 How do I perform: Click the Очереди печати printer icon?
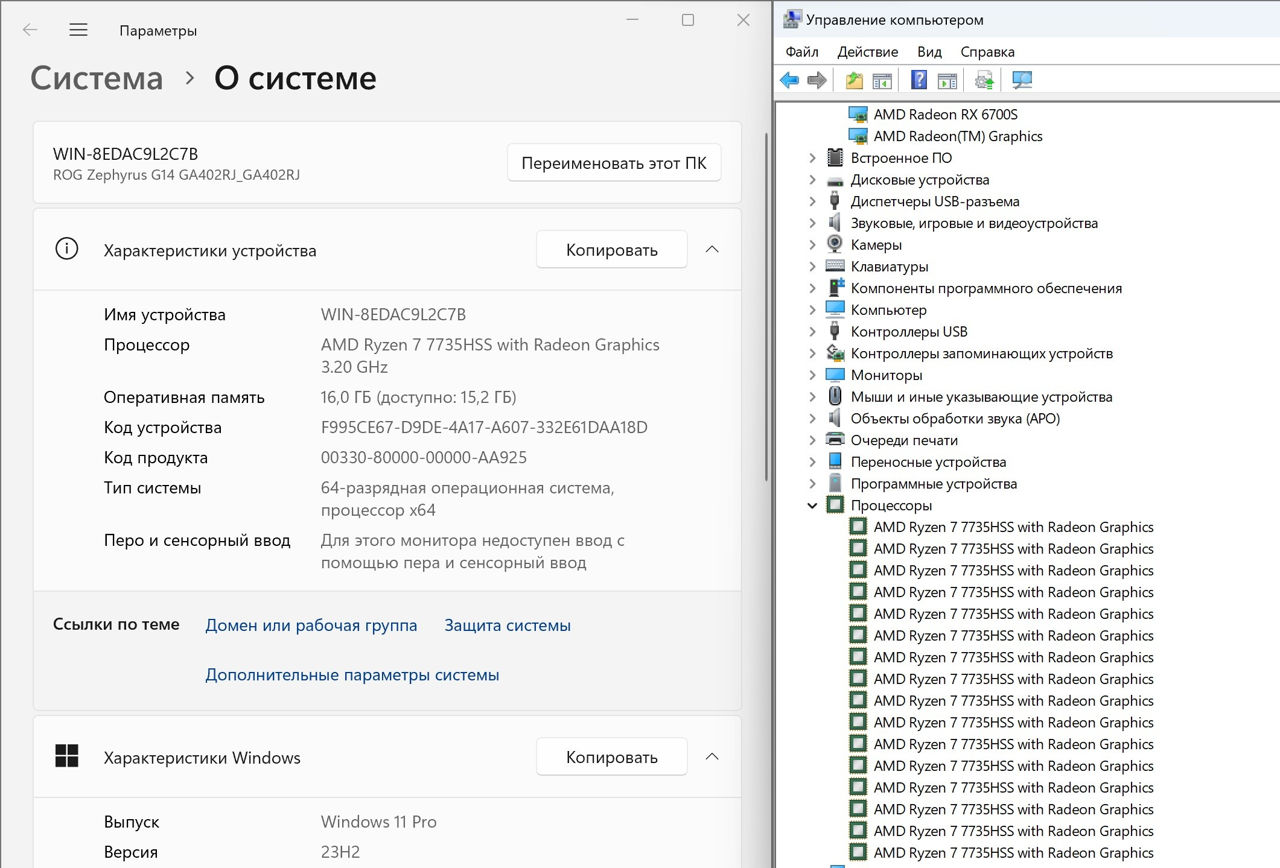[835, 440]
